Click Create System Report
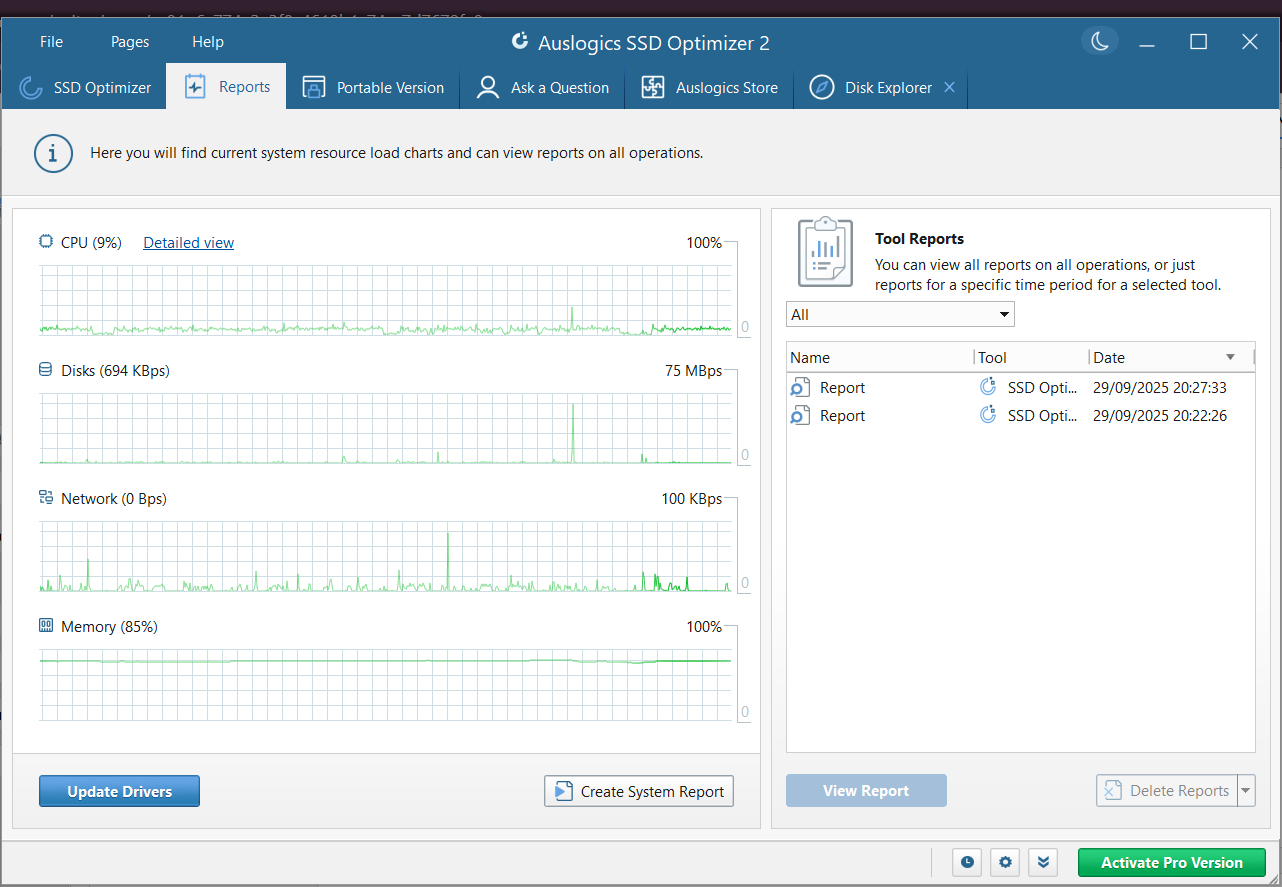Image resolution: width=1282 pixels, height=887 pixels. tap(638, 790)
